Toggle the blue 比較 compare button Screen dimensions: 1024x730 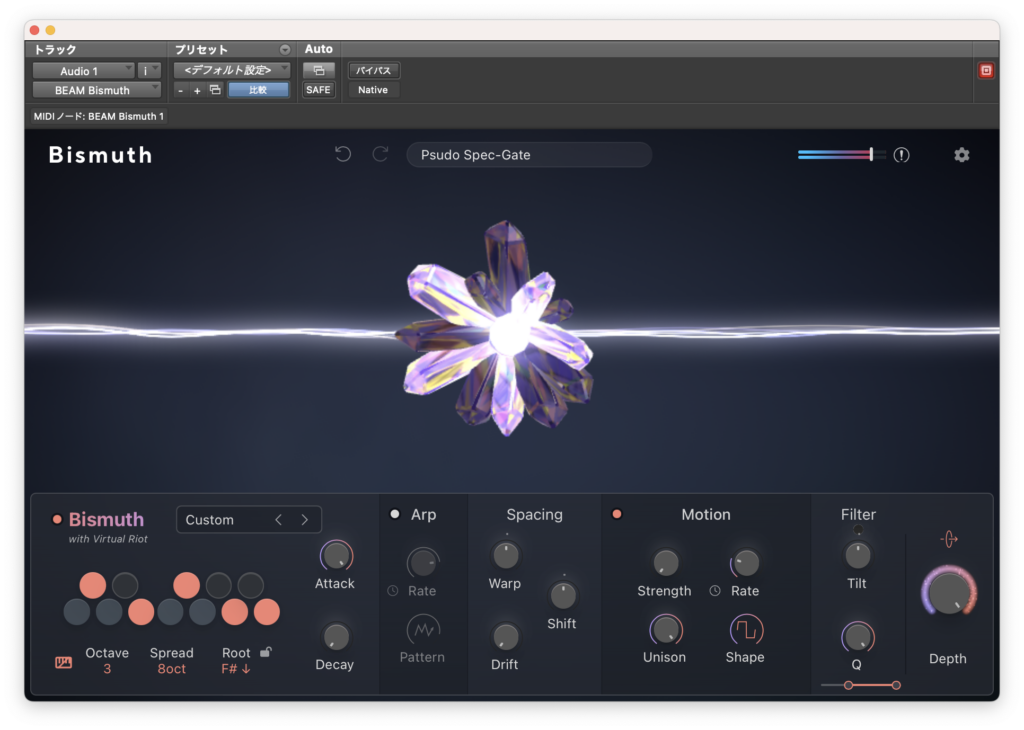coord(259,90)
